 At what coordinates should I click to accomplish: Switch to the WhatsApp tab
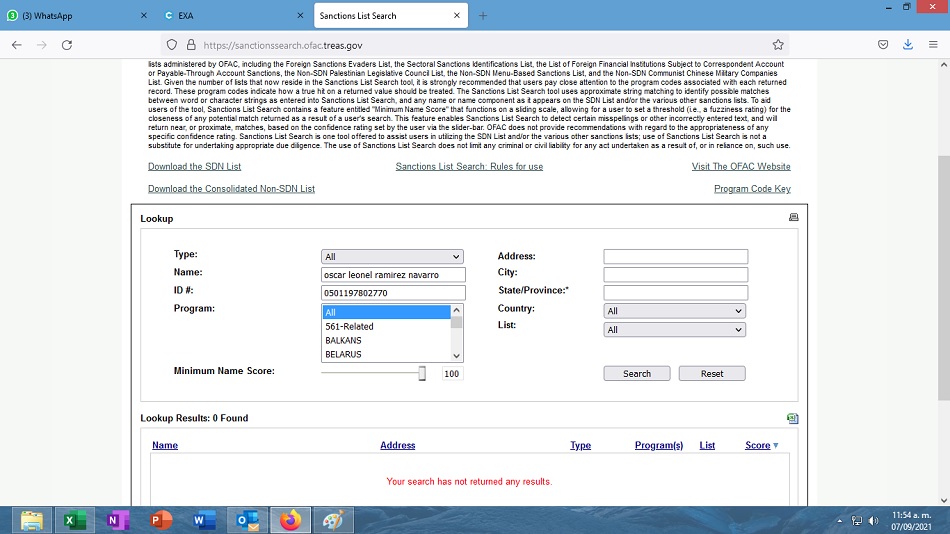coord(75,16)
